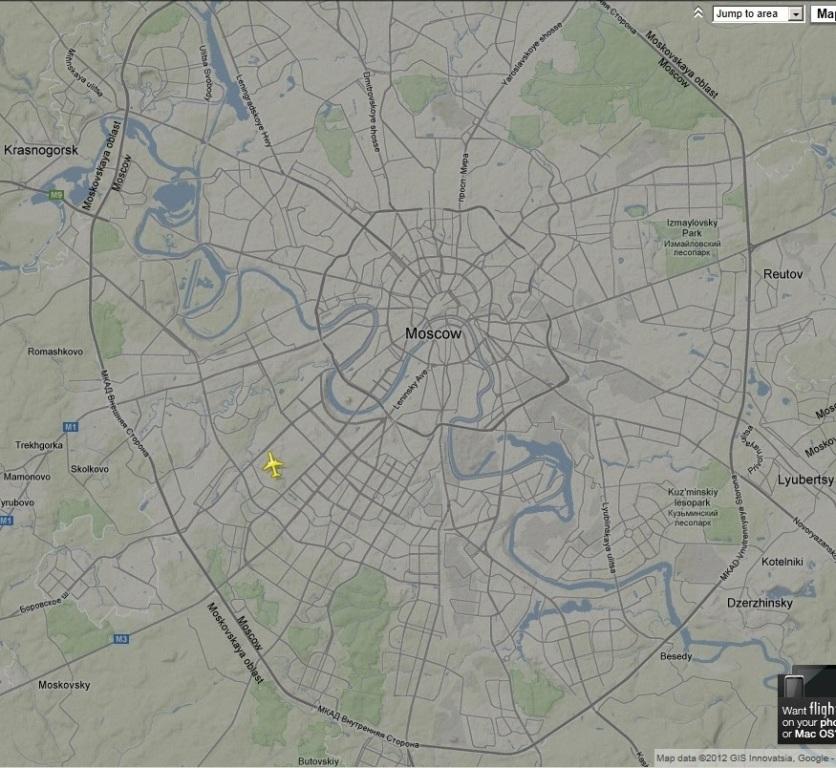Click the double-chevron collapse icon beside Jump to area
Screen dimensions: 836x768
click(698, 13)
